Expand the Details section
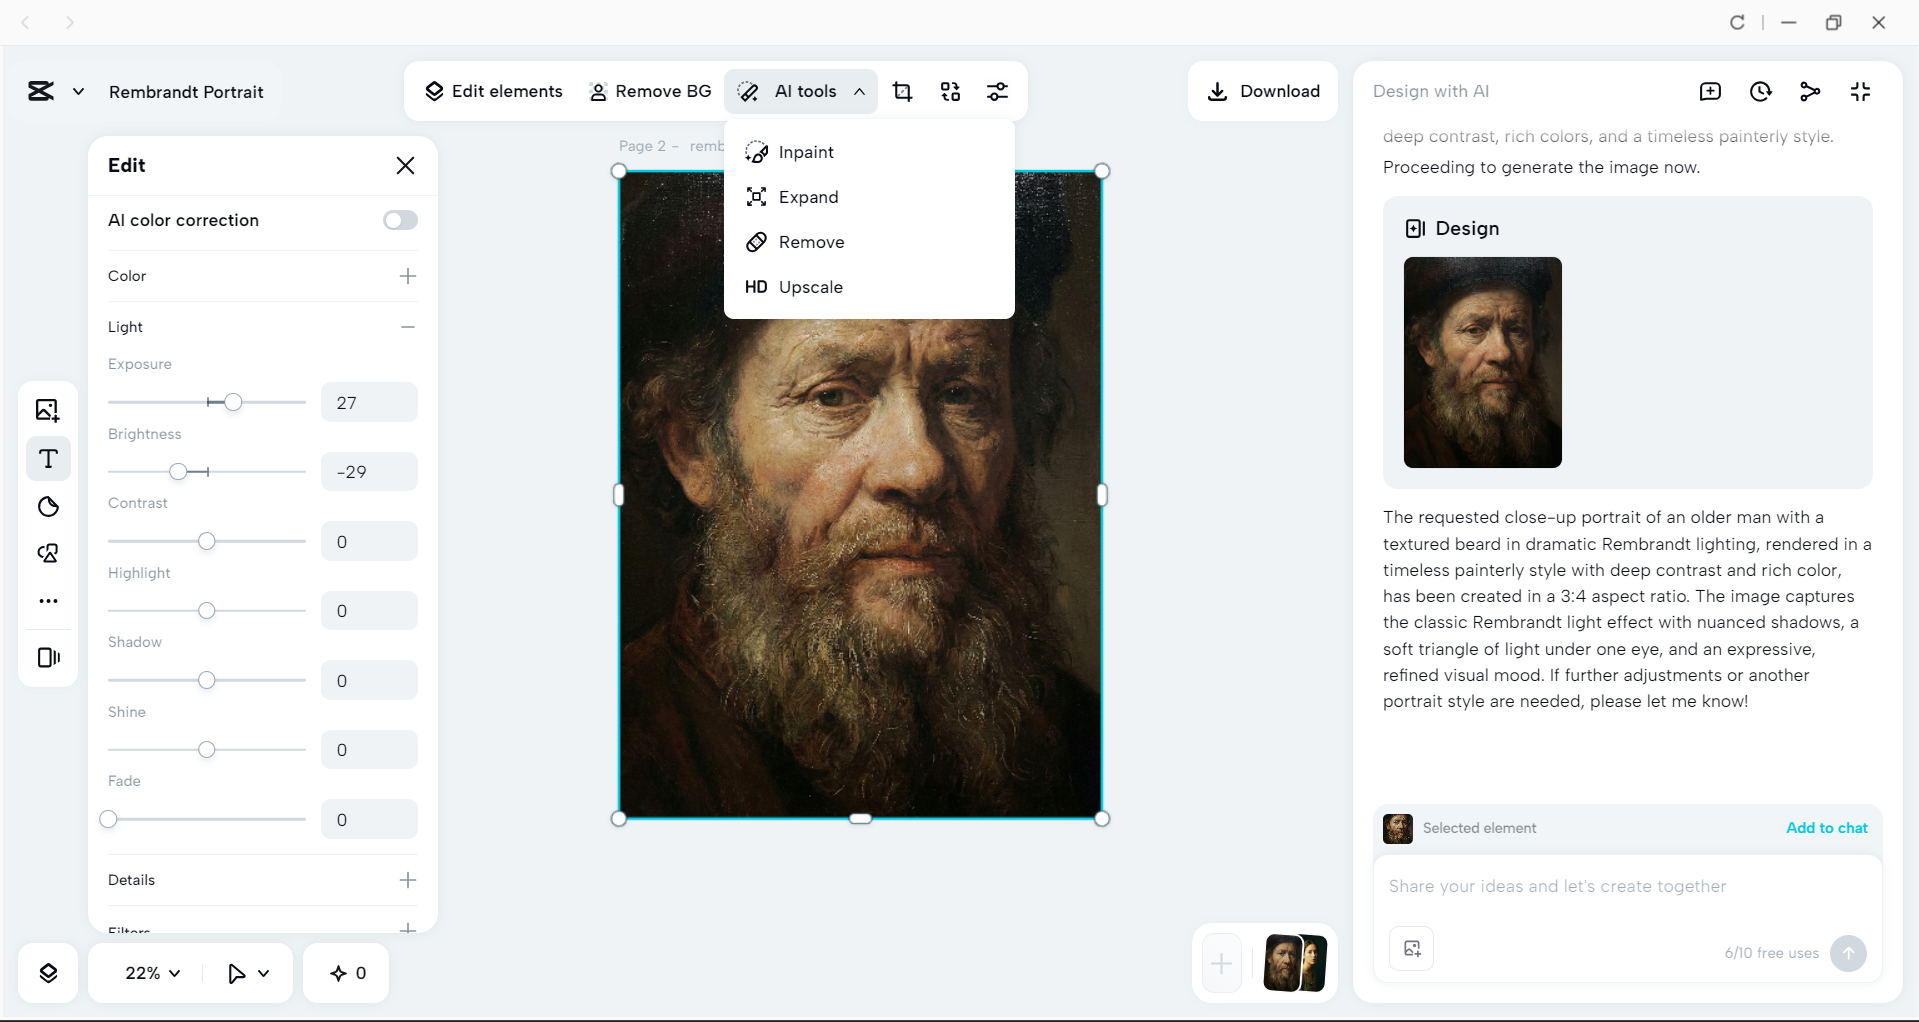The height and width of the screenshot is (1022, 1919). [407, 880]
